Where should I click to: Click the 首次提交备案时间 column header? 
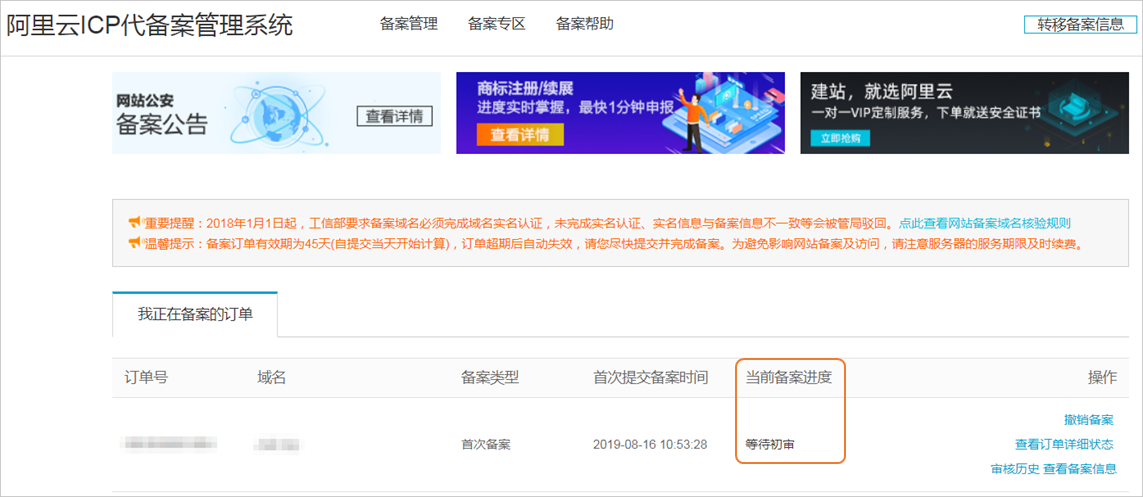tap(650, 377)
